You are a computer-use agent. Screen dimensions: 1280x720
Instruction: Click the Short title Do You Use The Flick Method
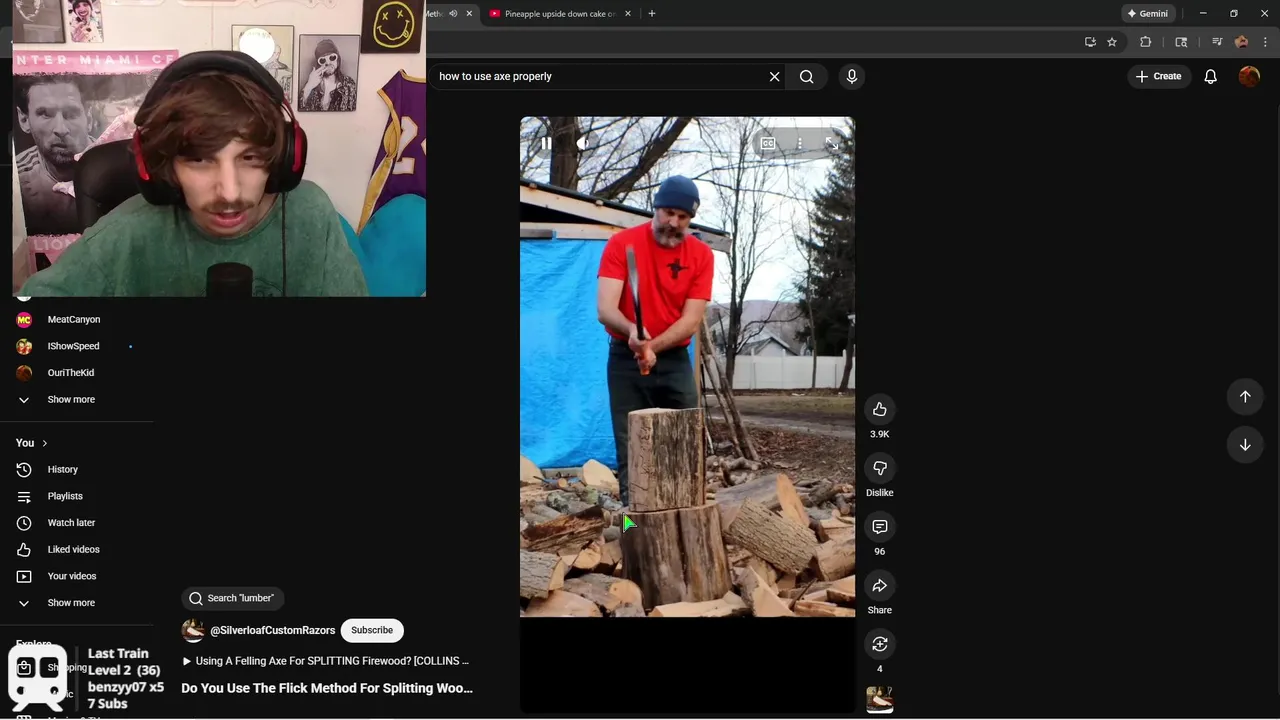[x=327, y=688]
